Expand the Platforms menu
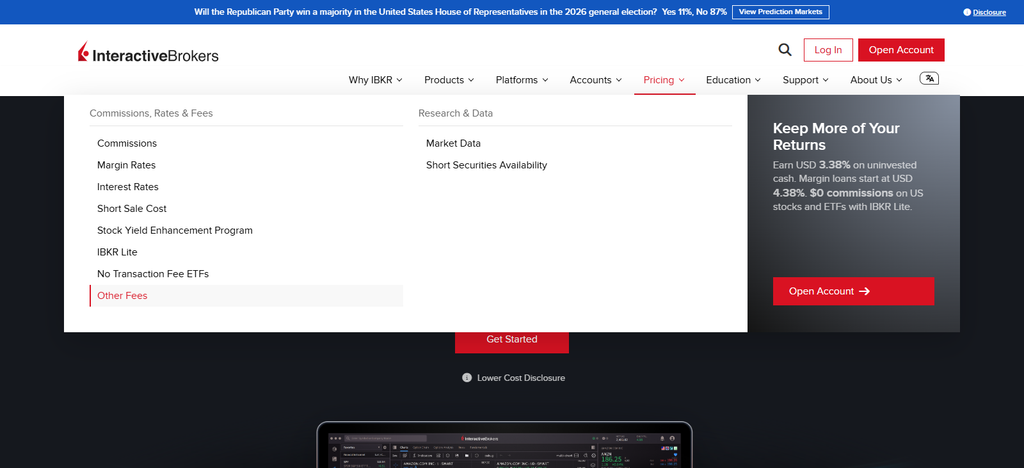The width and height of the screenshot is (1024, 468). point(522,80)
